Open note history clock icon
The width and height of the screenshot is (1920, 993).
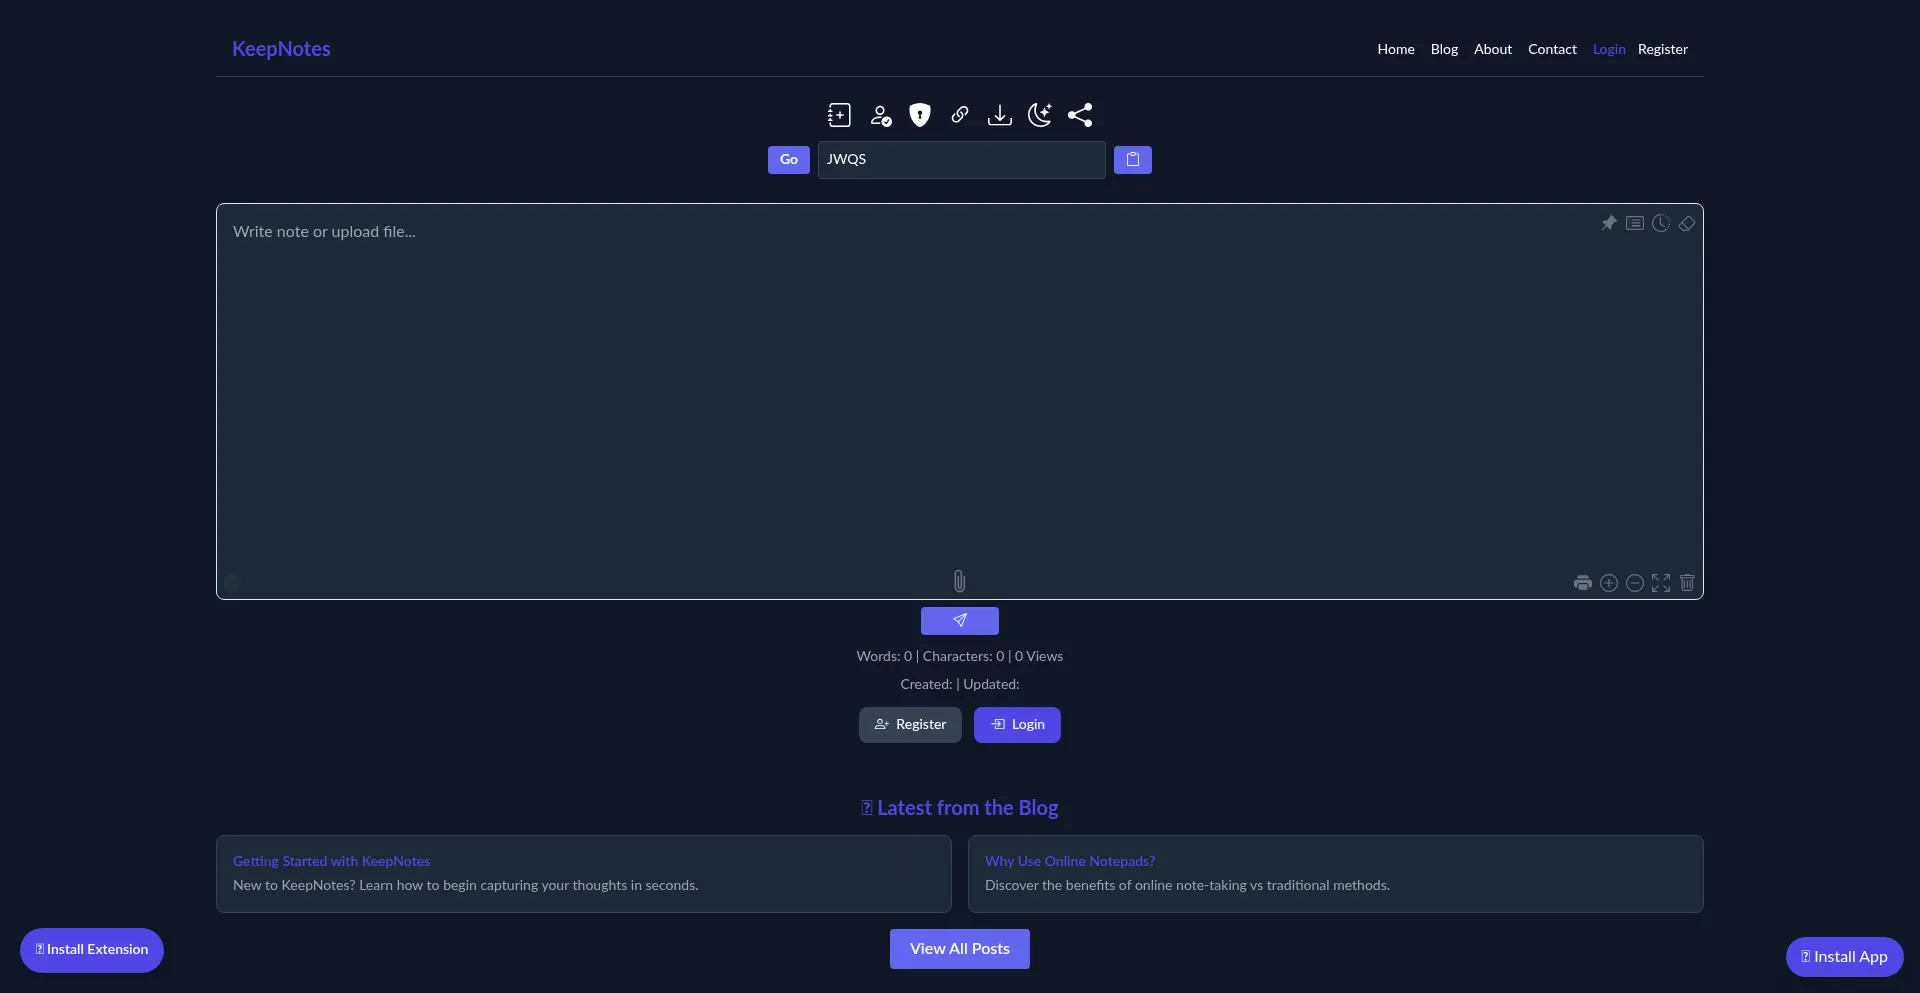[x=1661, y=223]
